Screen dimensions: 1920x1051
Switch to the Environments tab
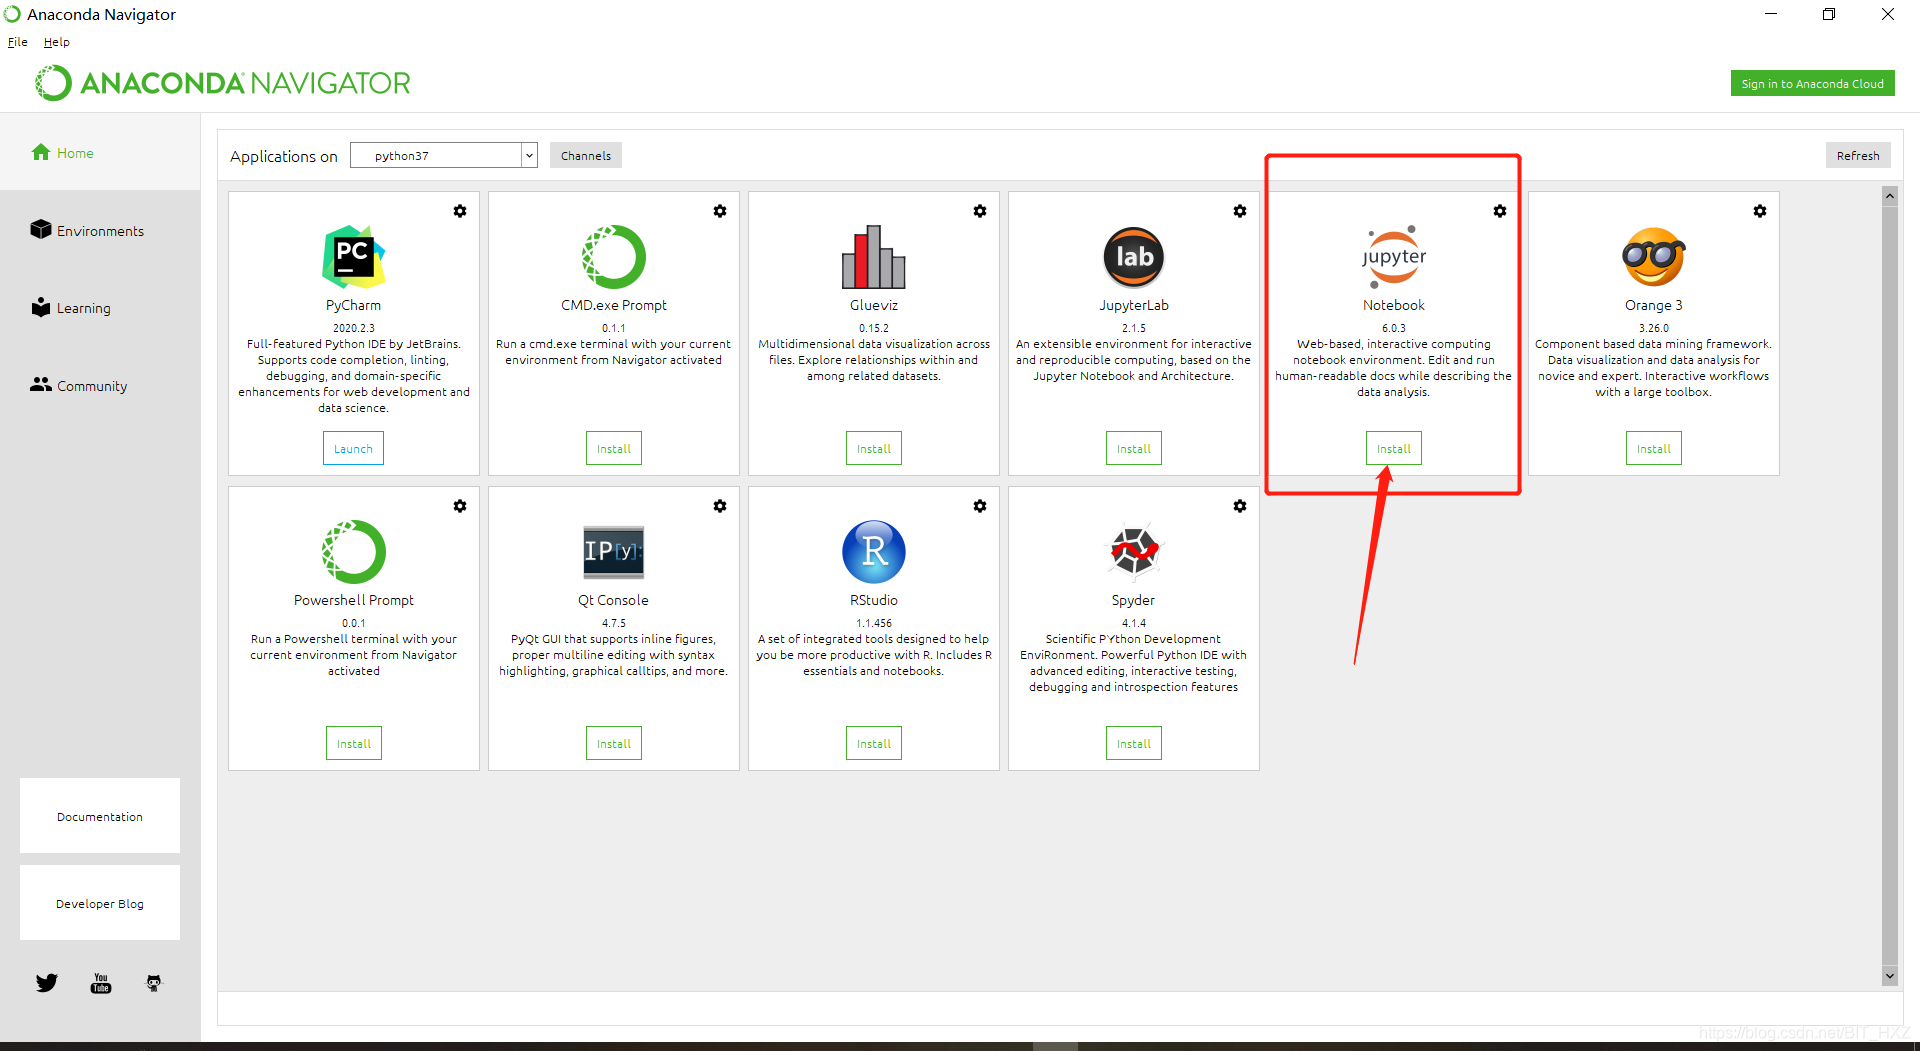[x=100, y=230]
